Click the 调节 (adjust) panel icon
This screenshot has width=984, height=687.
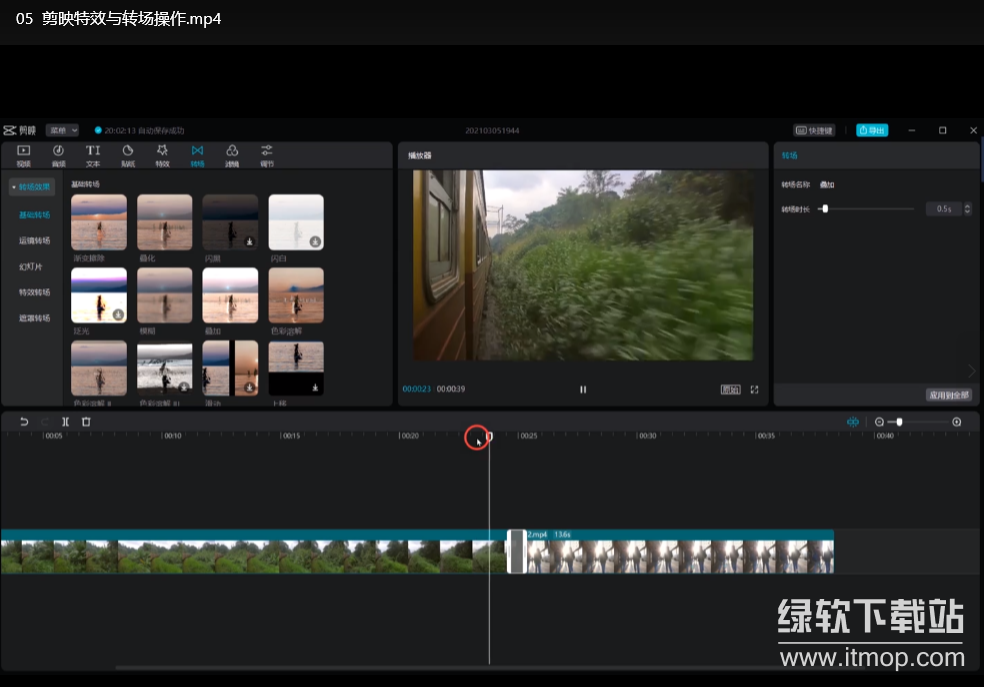coord(267,155)
